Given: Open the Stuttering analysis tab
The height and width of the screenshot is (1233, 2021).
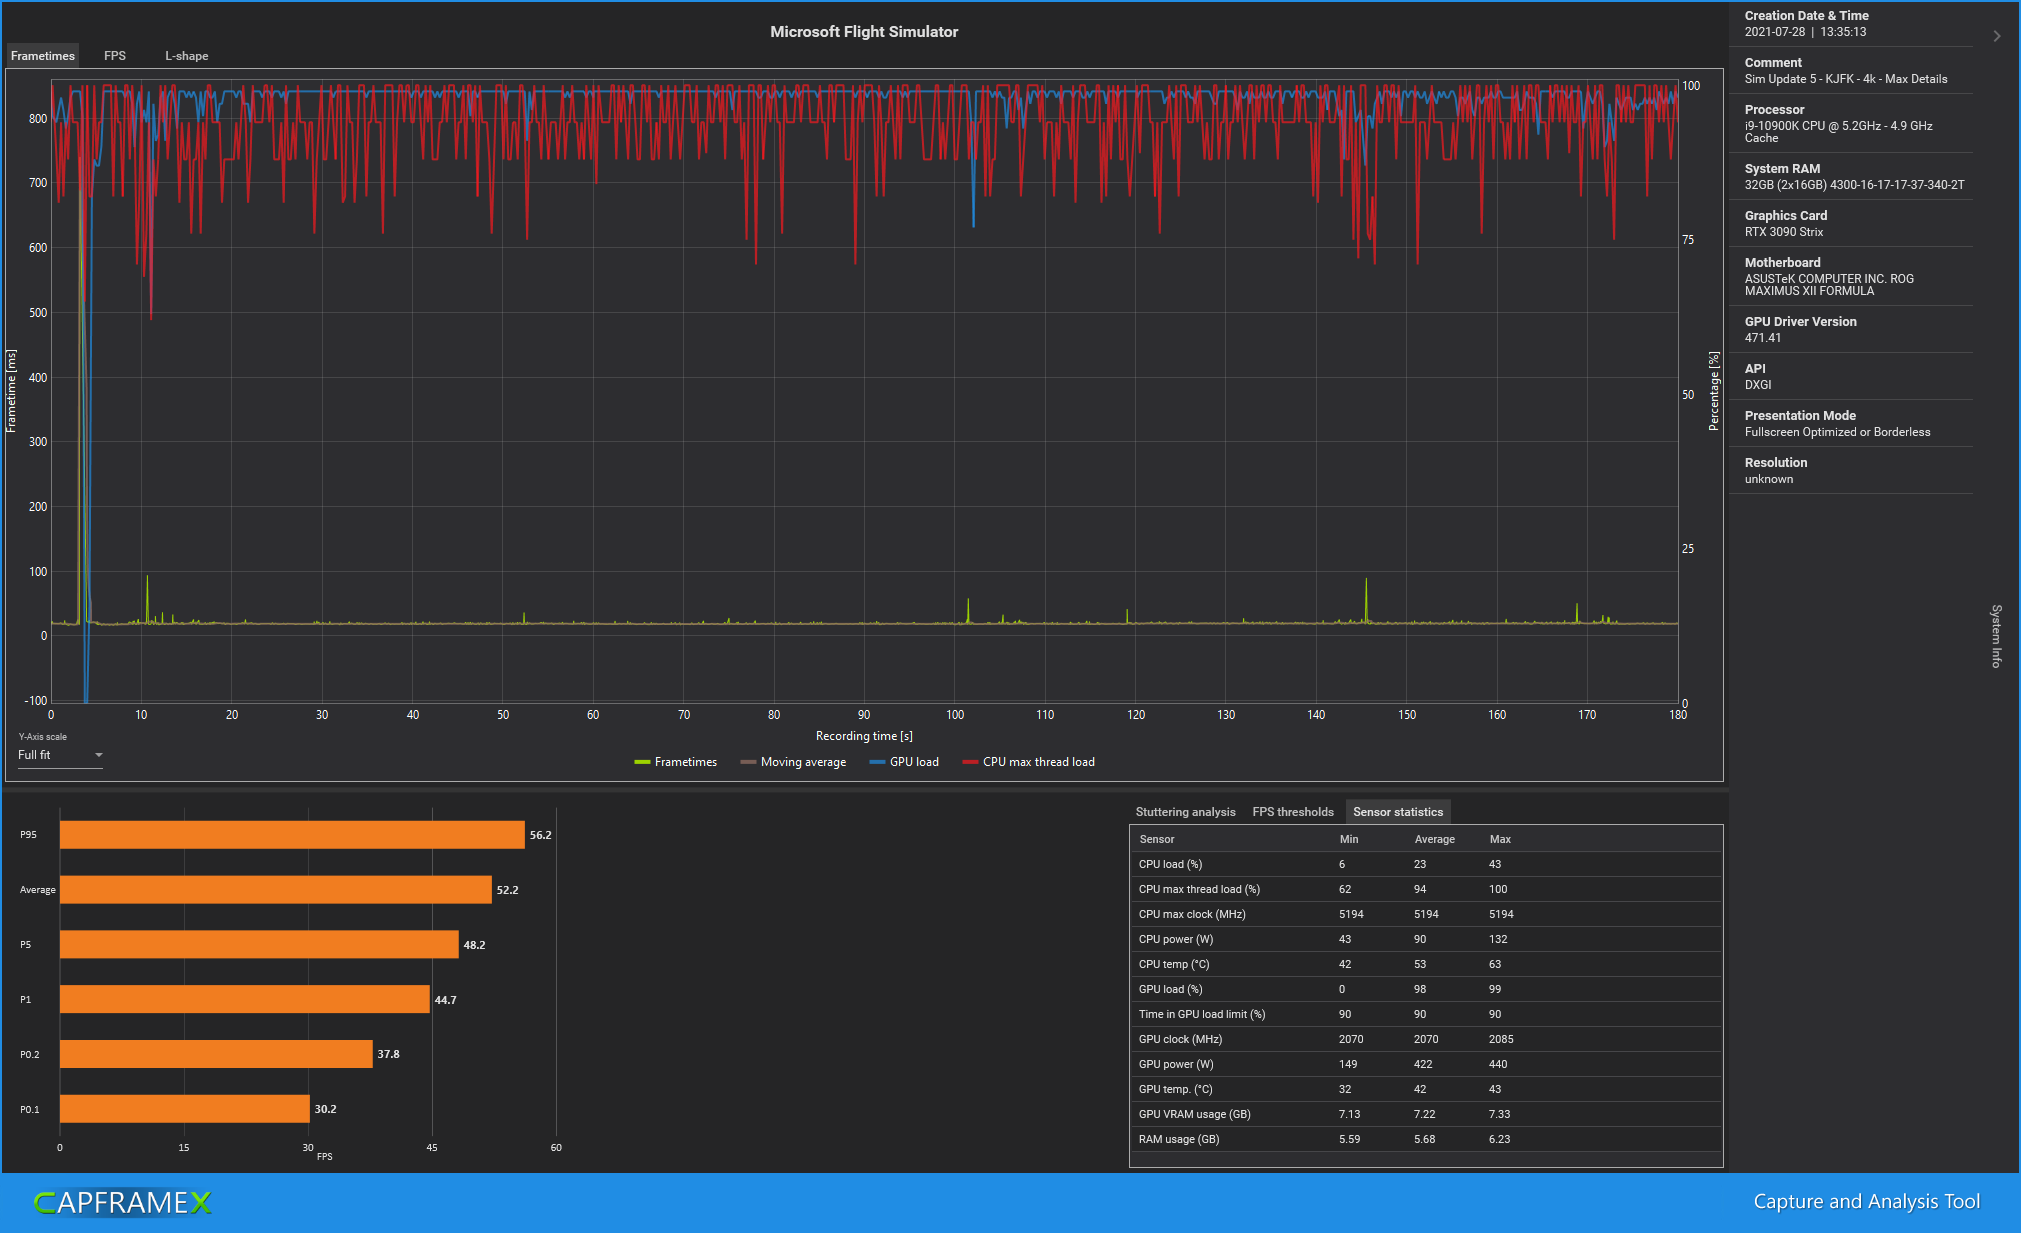Looking at the screenshot, I should tap(1185, 812).
